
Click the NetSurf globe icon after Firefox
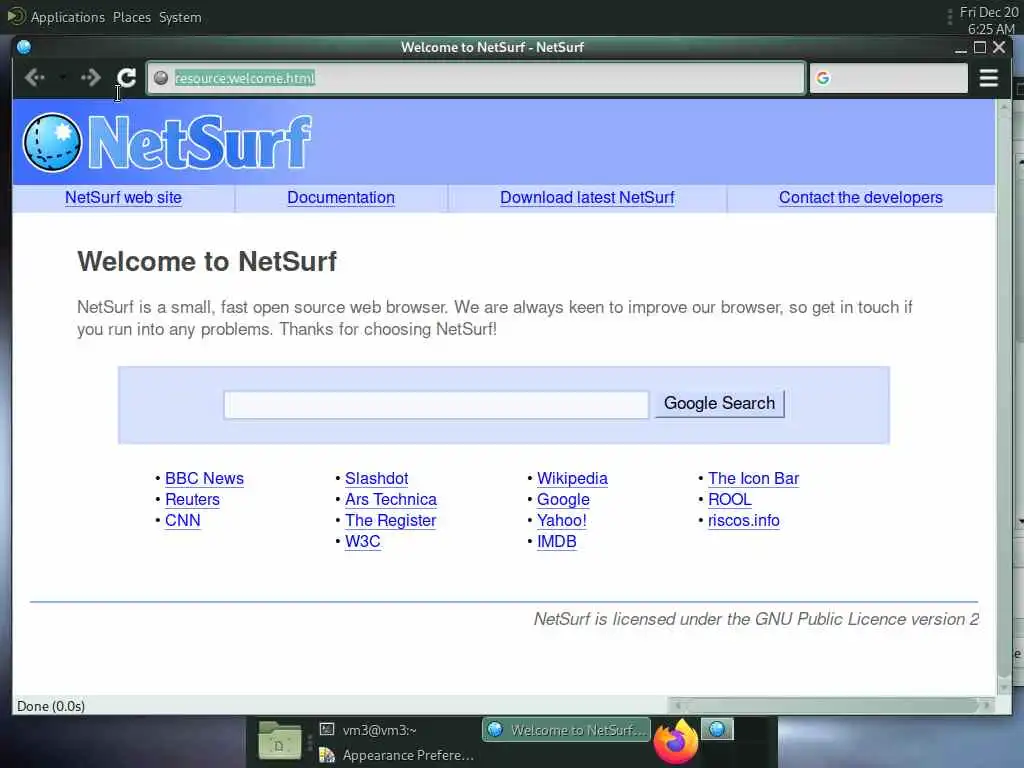click(x=717, y=729)
